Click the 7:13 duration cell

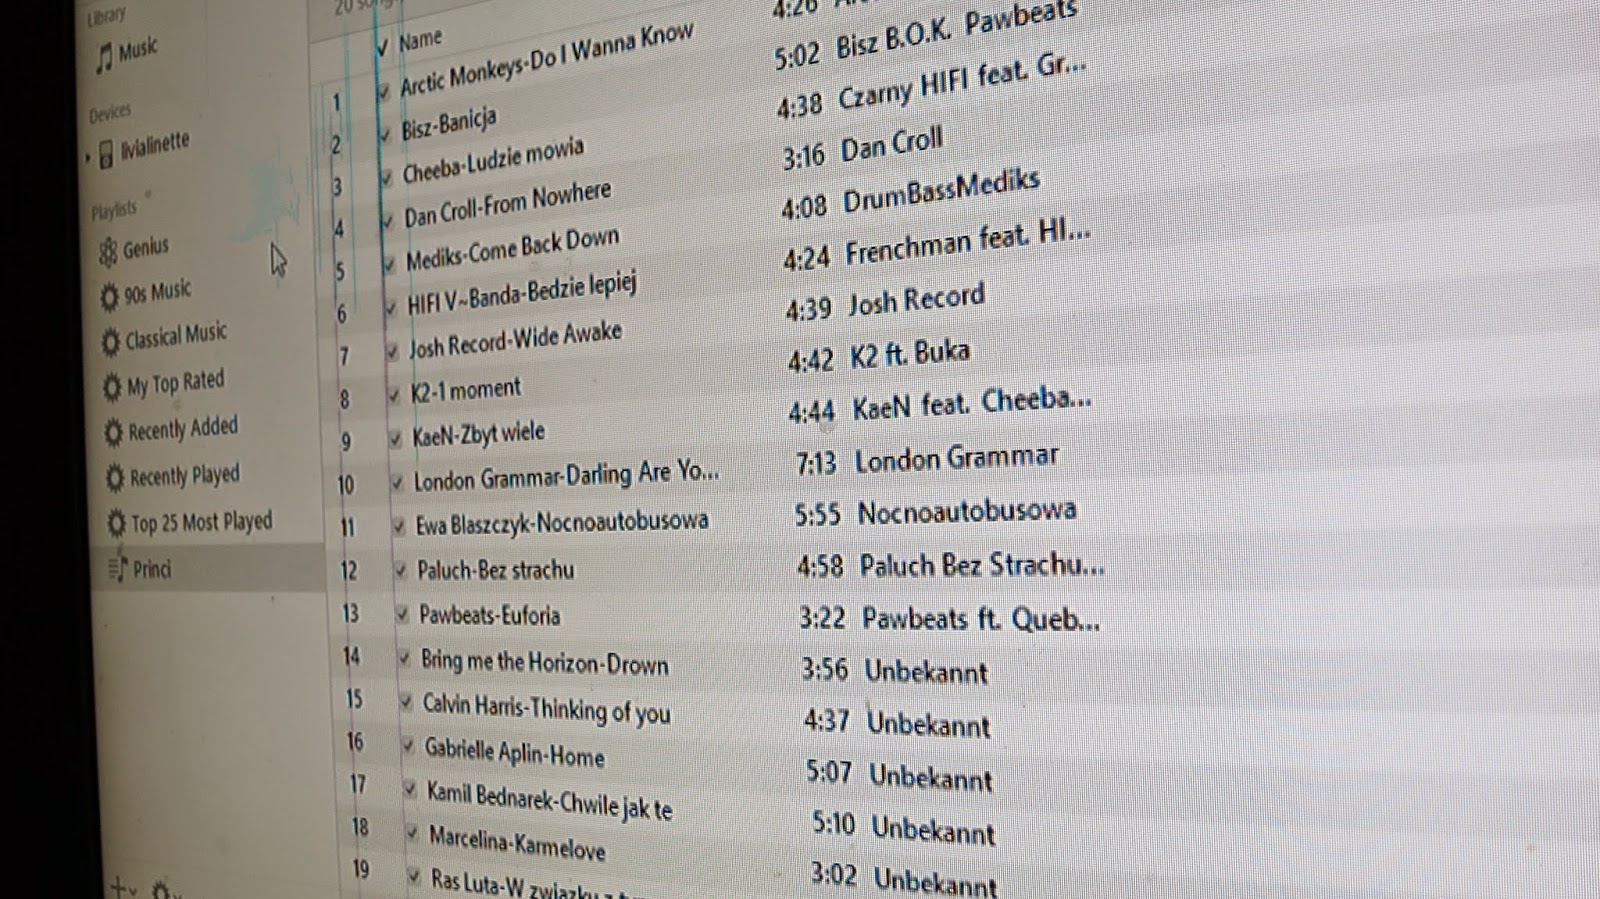(x=816, y=463)
